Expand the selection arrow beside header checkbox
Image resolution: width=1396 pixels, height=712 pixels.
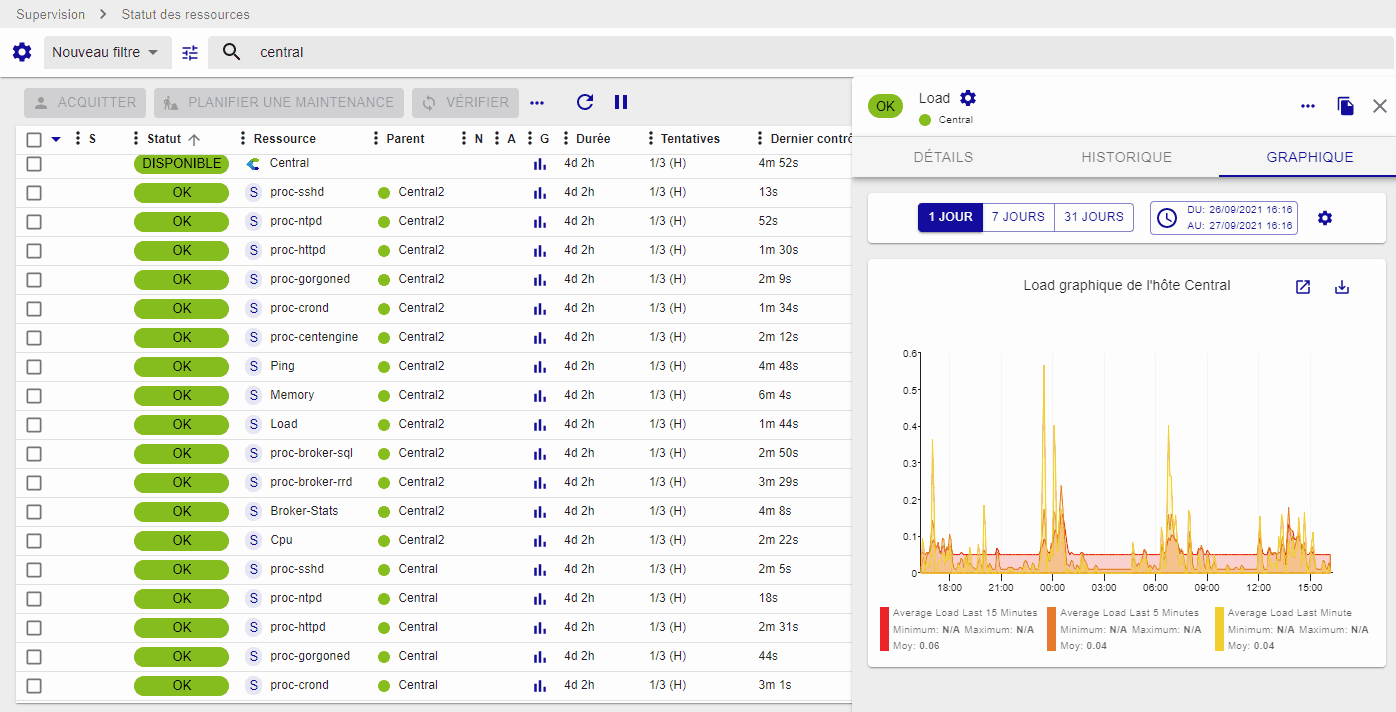pos(56,139)
